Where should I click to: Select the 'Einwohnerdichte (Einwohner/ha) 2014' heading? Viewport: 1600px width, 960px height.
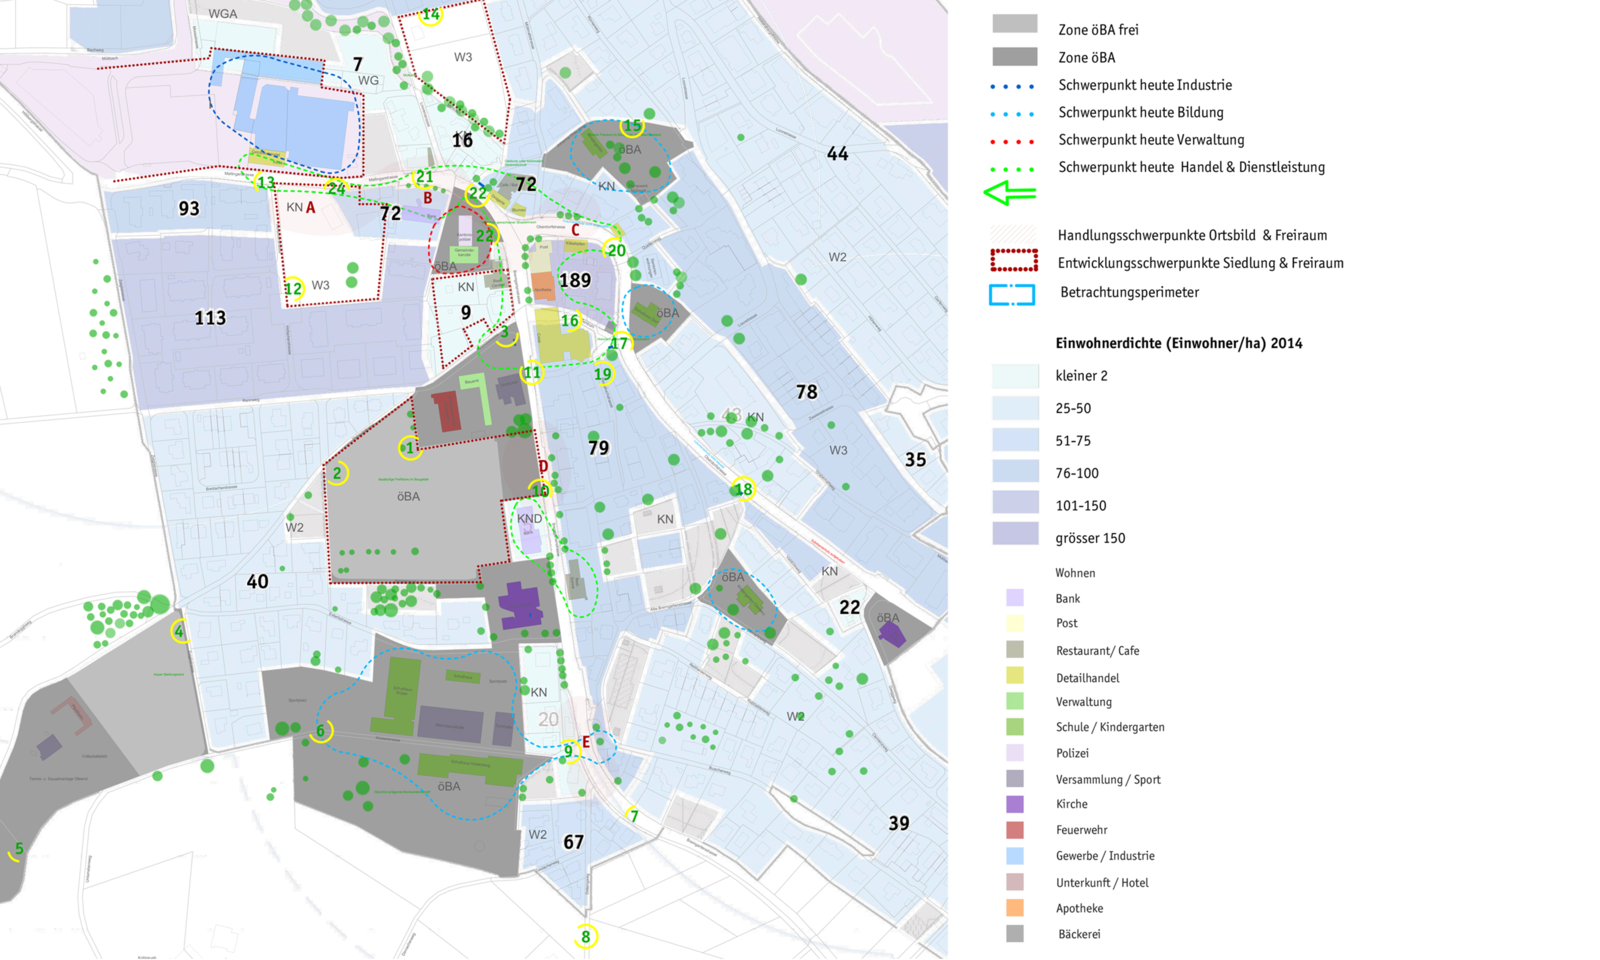(1179, 343)
